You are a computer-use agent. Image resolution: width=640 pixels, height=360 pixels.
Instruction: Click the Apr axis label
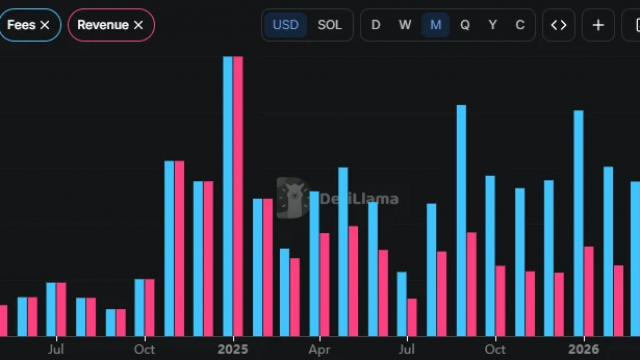pos(319,350)
